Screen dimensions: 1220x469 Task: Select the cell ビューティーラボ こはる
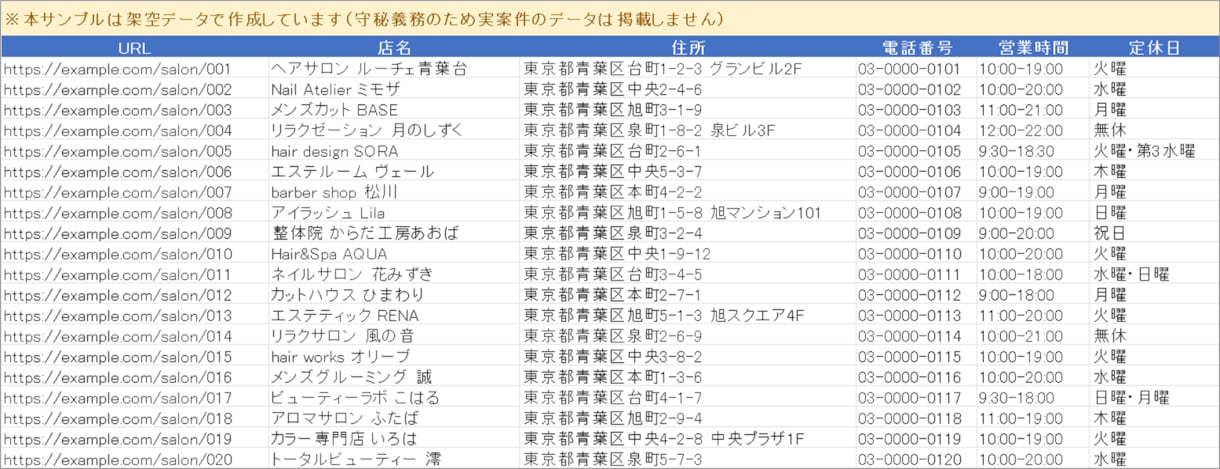(394, 397)
